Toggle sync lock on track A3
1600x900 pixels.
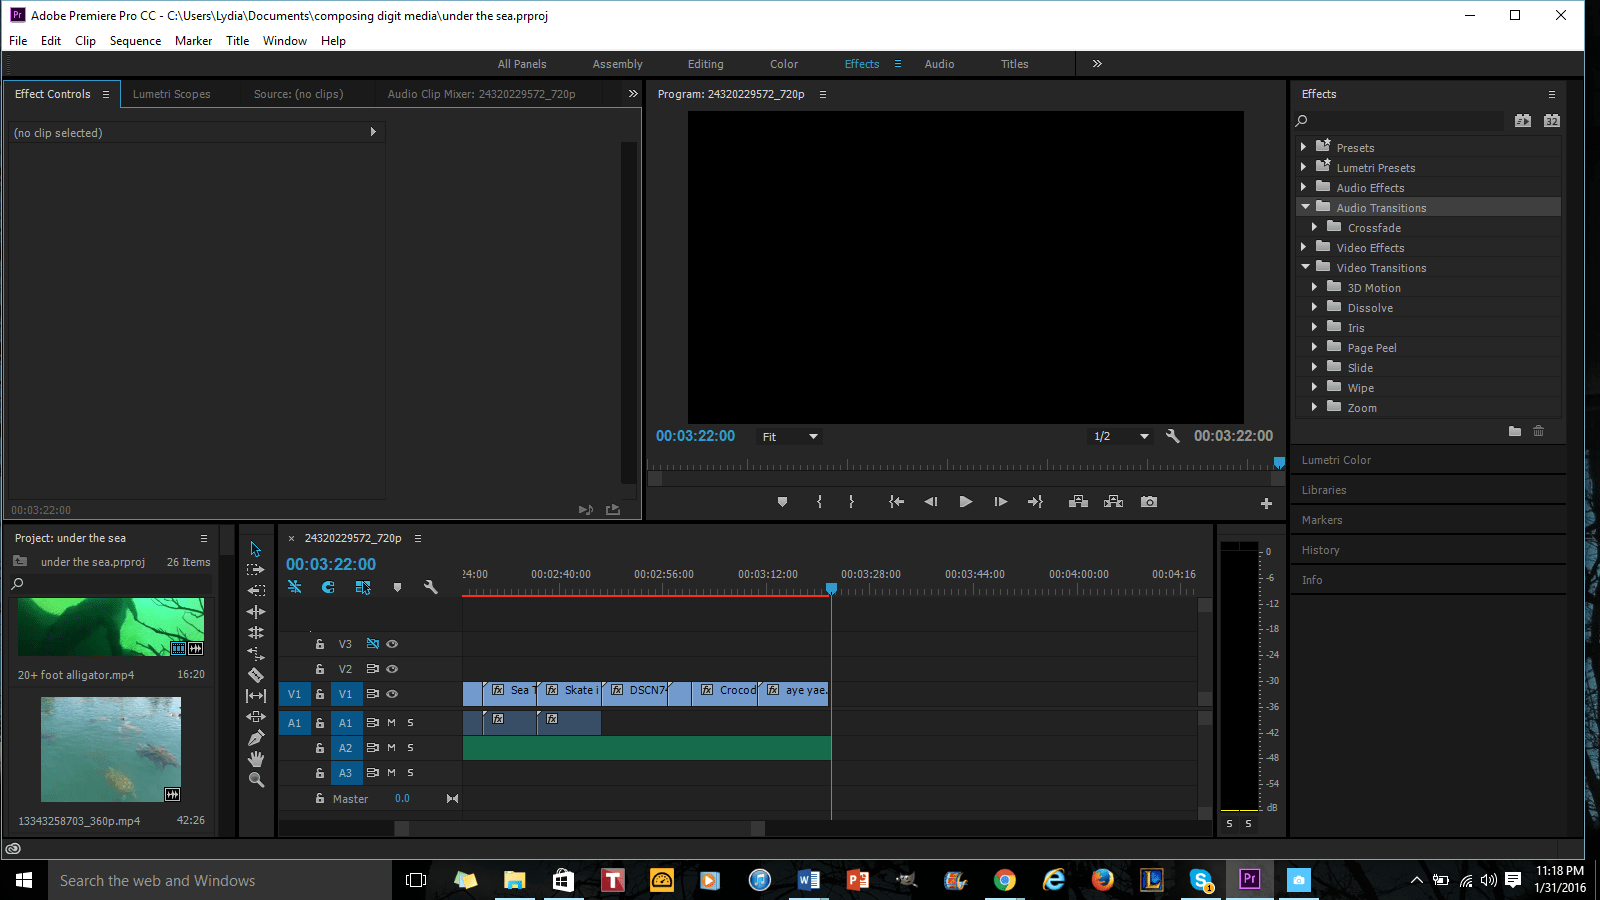pyautogui.click(x=373, y=773)
